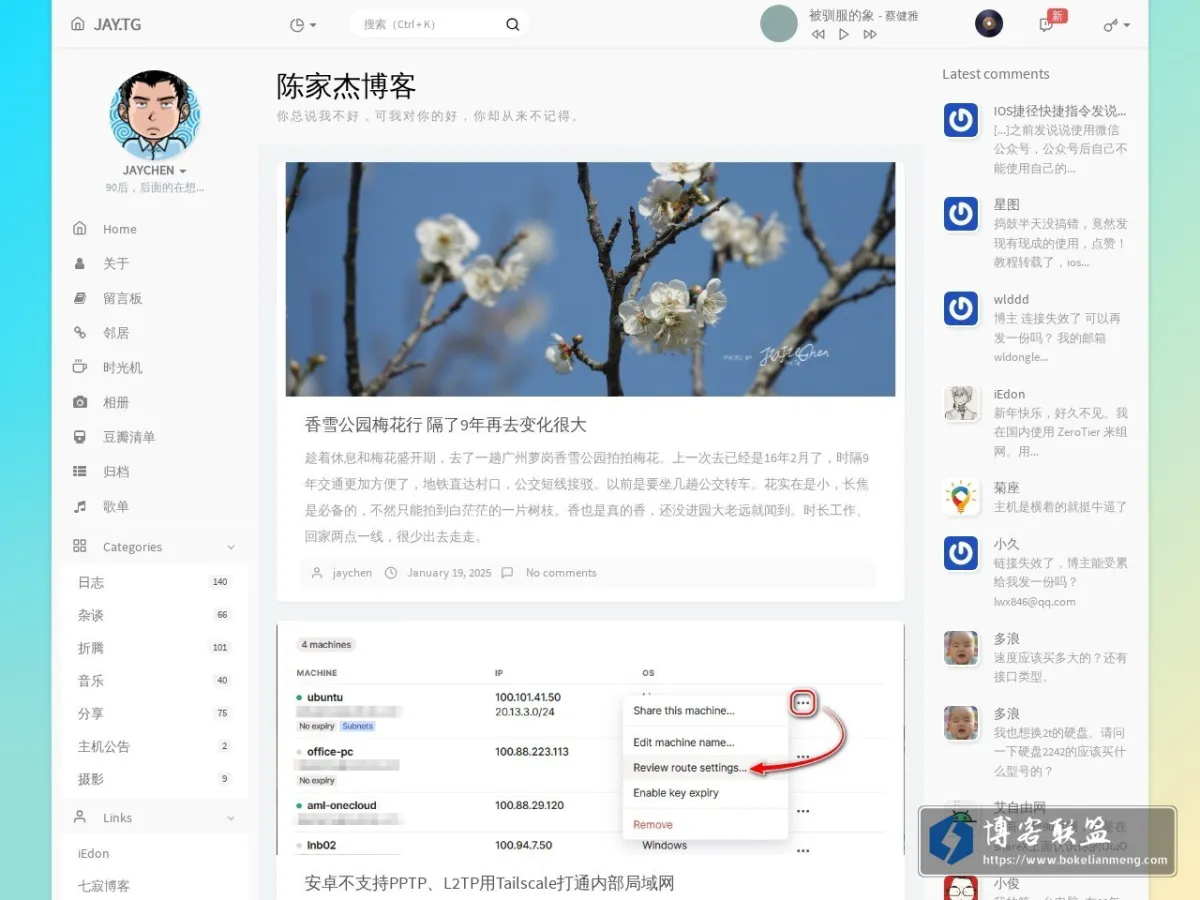Focus the search box with Ctrl+K hint
This screenshot has height=900, width=1200.
[x=430, y=24]
